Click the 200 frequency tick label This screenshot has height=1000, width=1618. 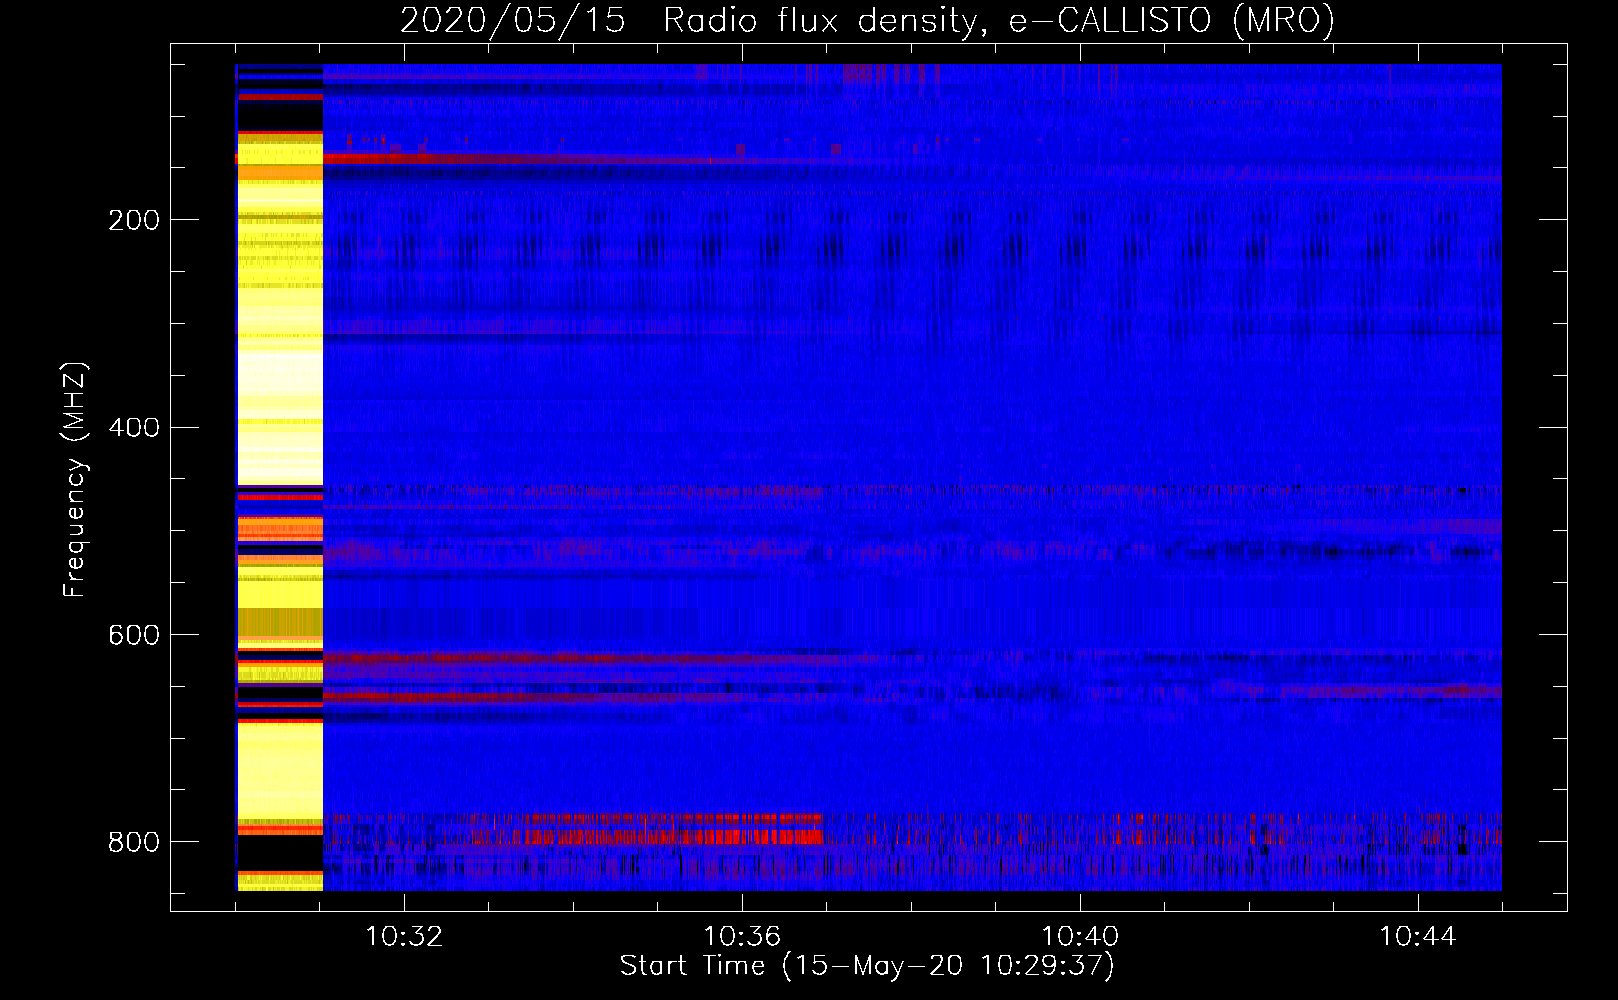coord(134,220)
